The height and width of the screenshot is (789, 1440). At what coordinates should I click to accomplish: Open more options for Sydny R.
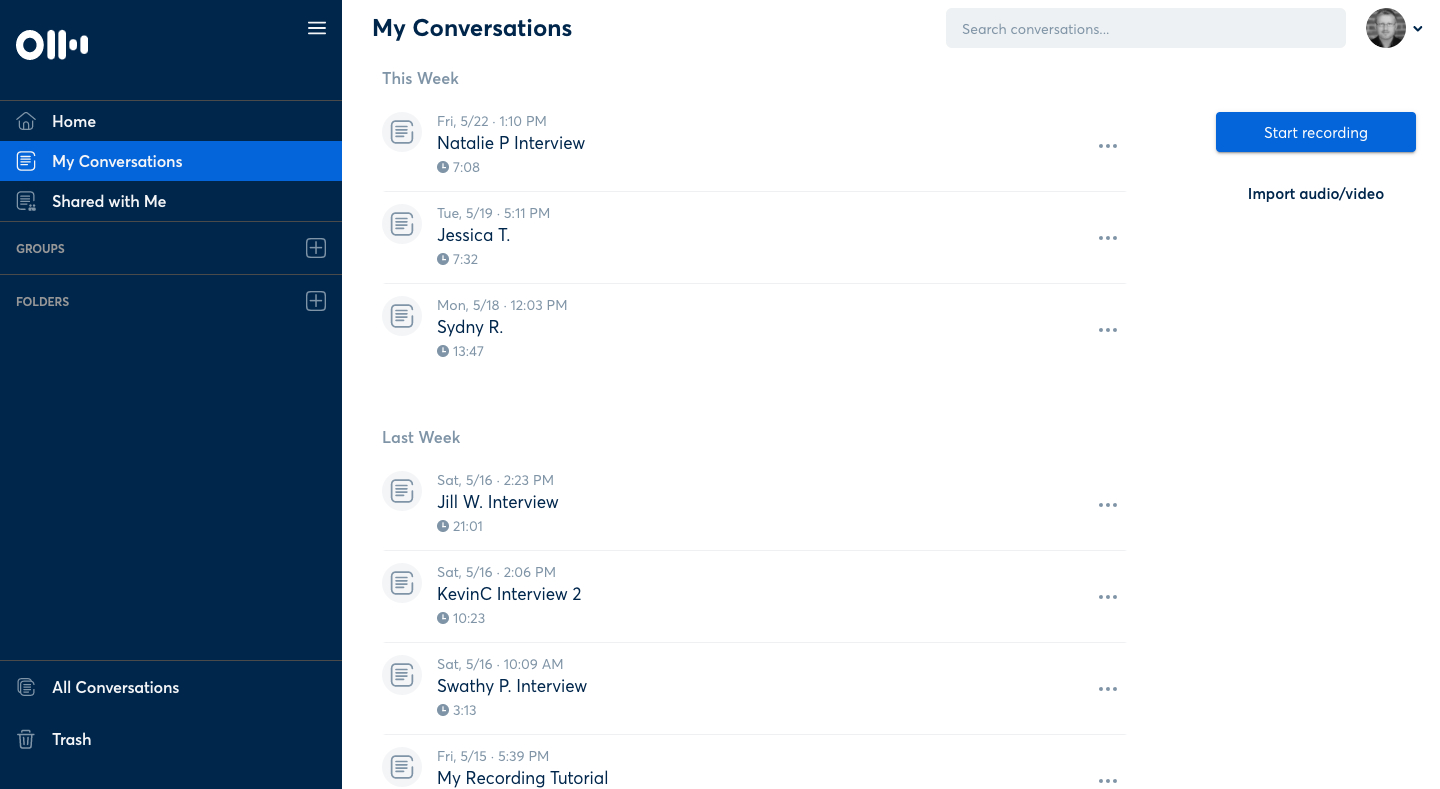point(1107,330)
